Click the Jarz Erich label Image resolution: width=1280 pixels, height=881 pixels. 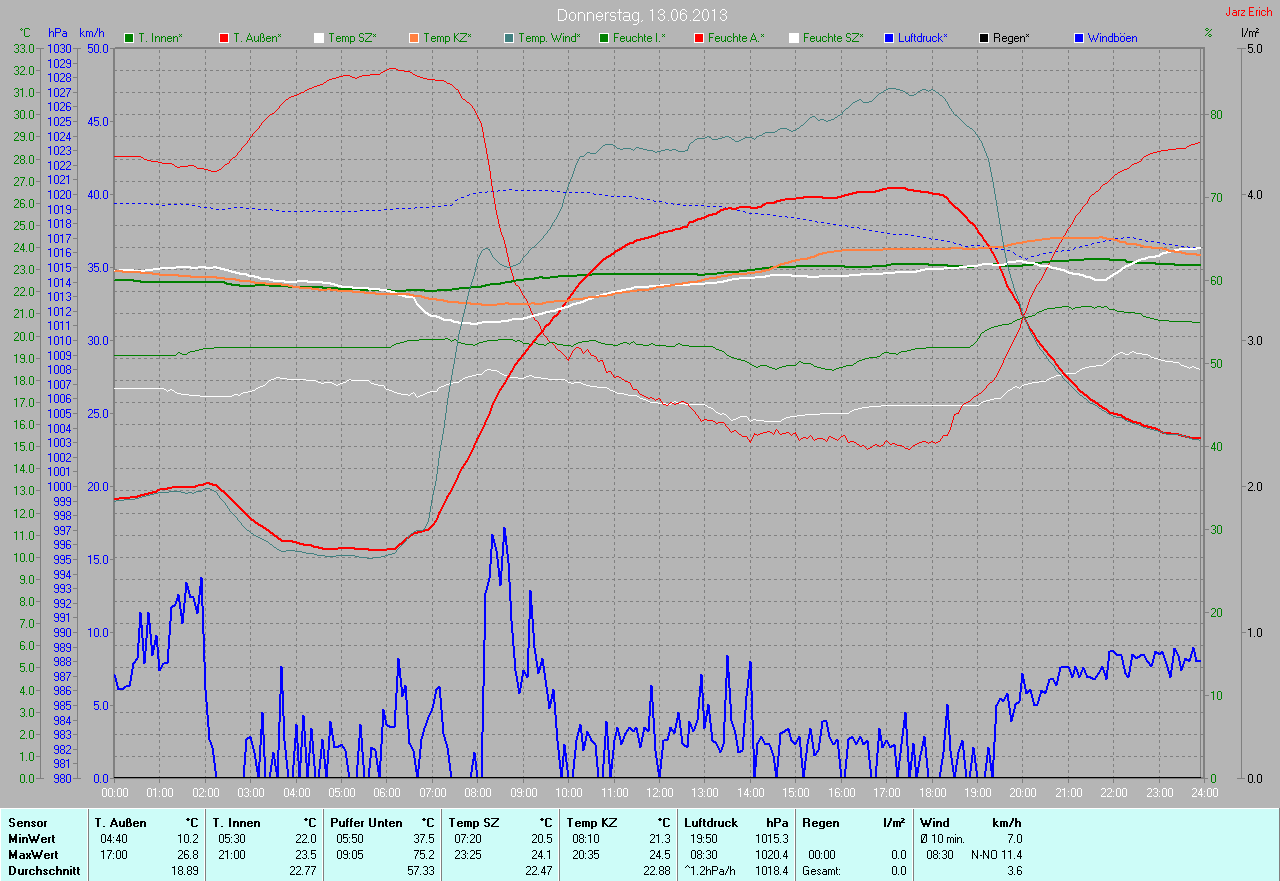(1249, 12)
